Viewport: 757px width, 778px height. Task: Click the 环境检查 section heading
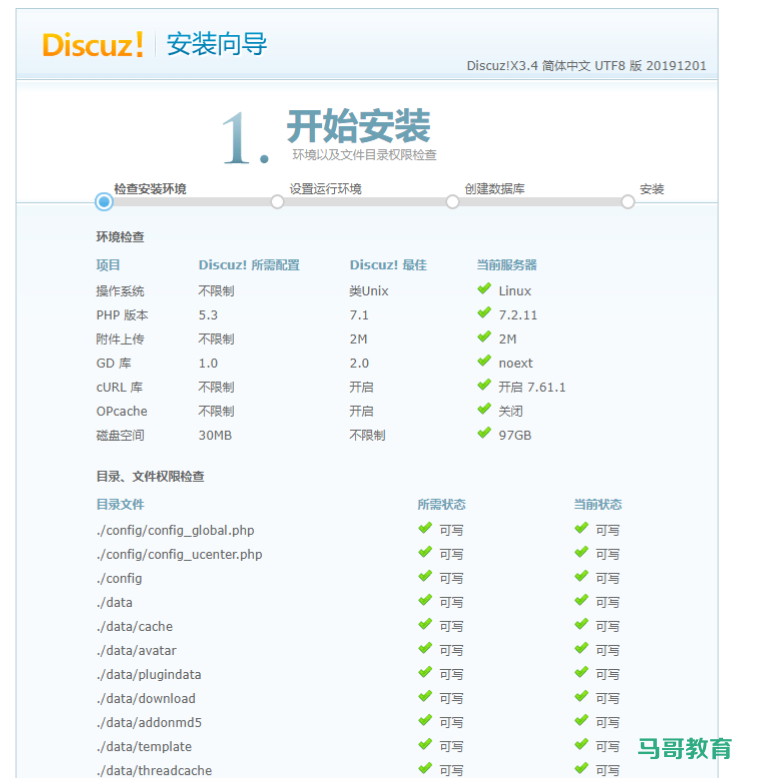[120, 237]
